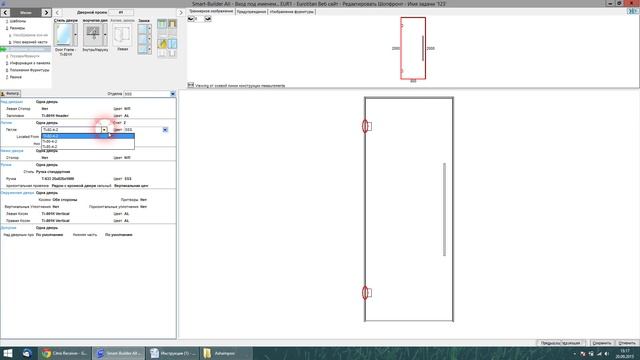
Task: Click the Предыдущая button
Action: tap(549, 343)
